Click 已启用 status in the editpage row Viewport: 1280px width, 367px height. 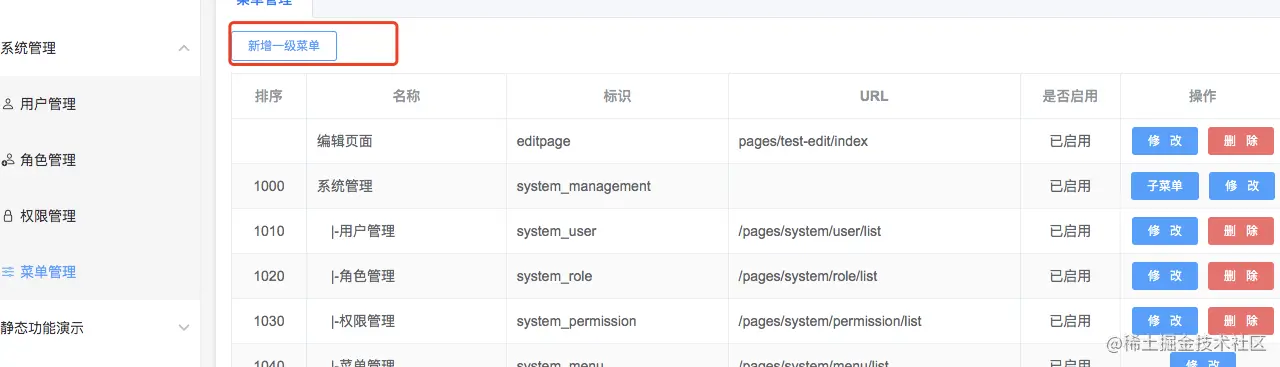[x=1070, y=141]
